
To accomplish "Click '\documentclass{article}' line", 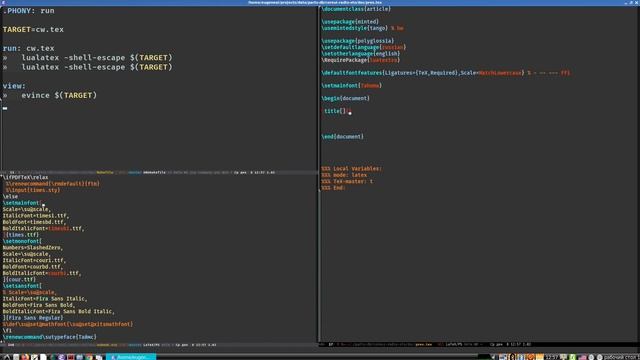I will pyautogui.click(x=356, y=9).
